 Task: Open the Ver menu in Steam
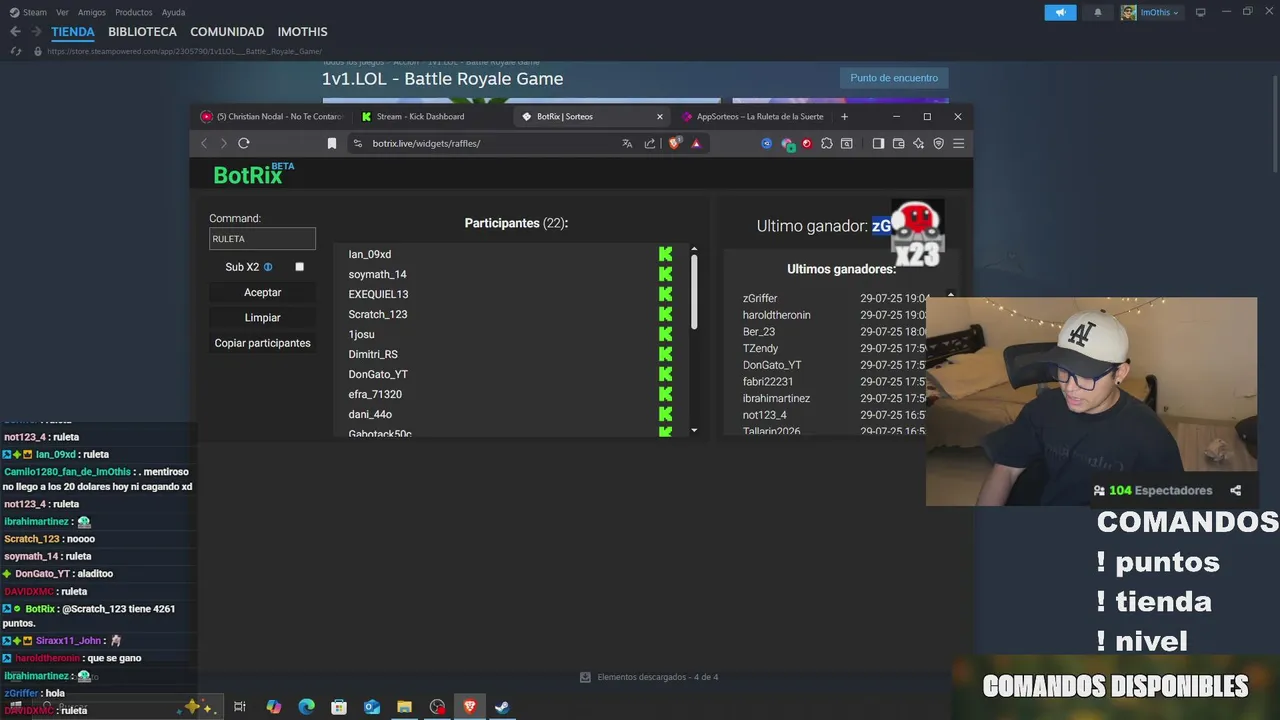point(62,12)
